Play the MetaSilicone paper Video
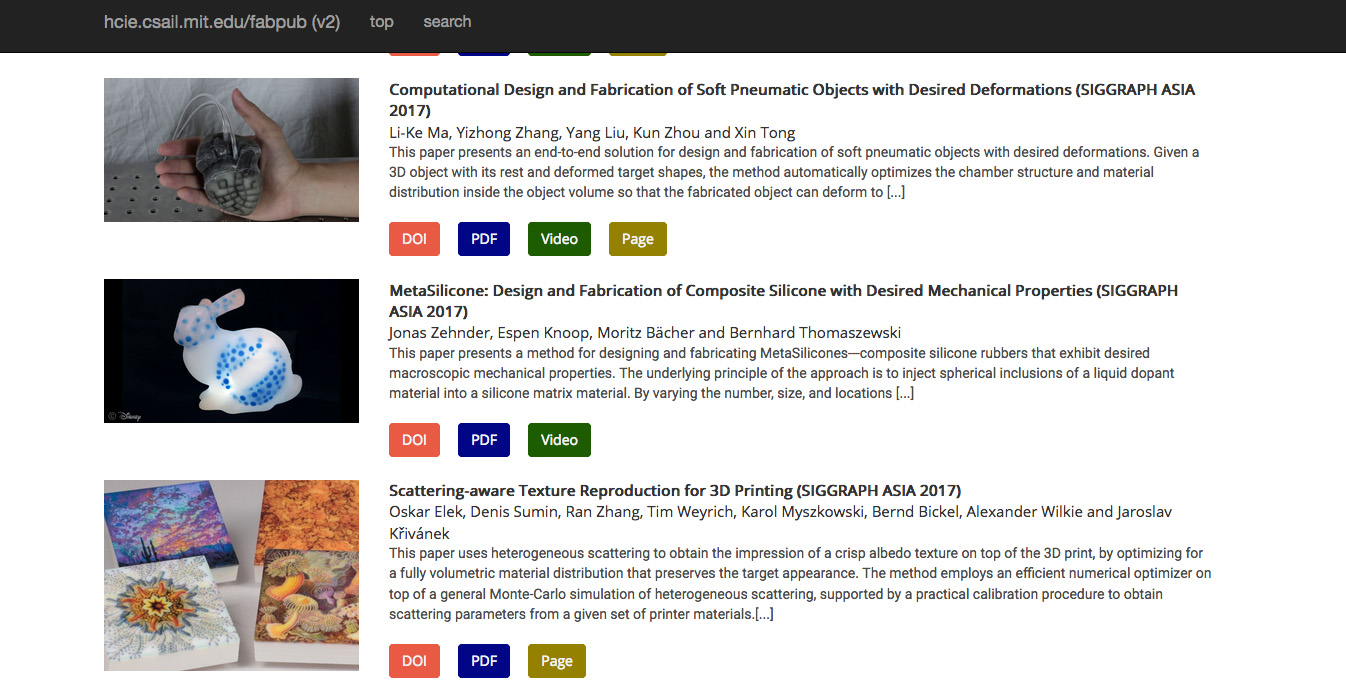1346x688 pixels. pos(559,440)
